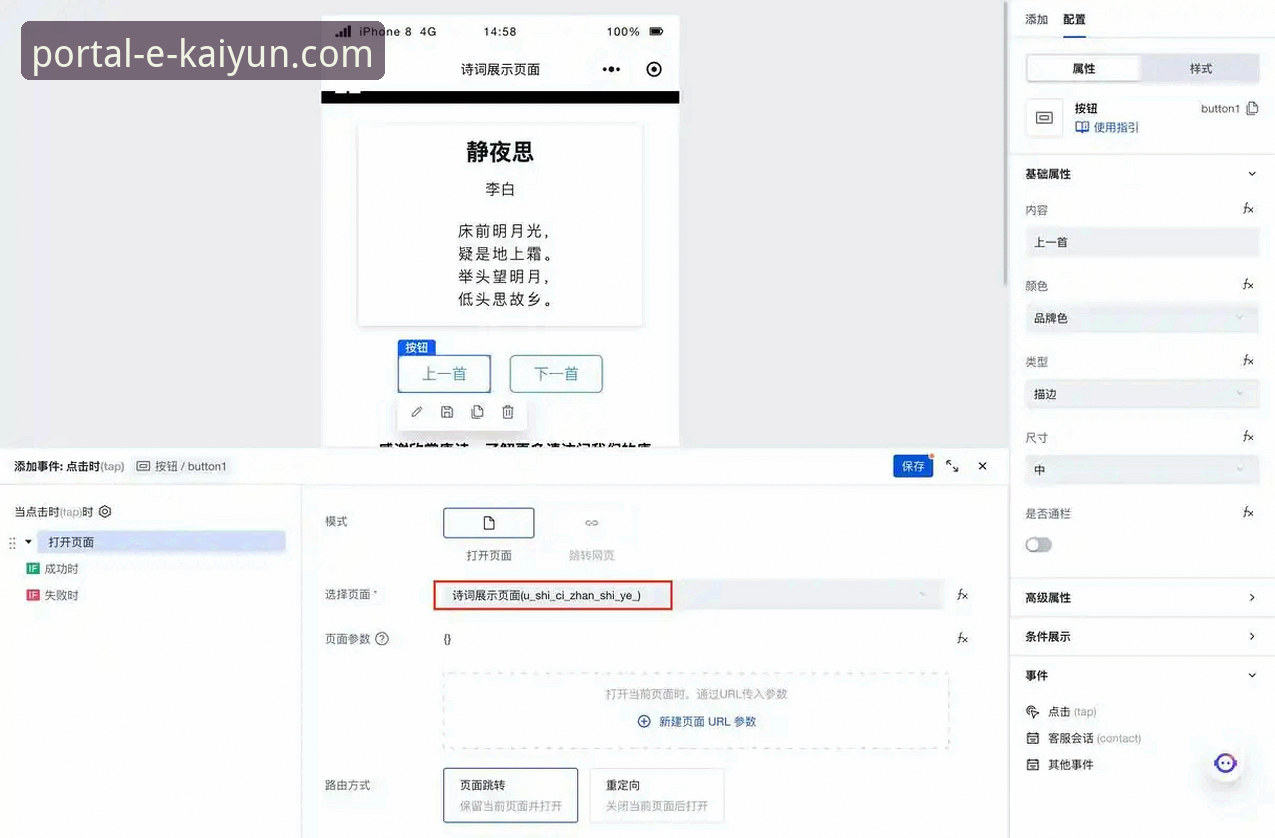This screenshot has height=838, width=1275.
Task: Click the edit pencil icon under the button
Action: 417,412
